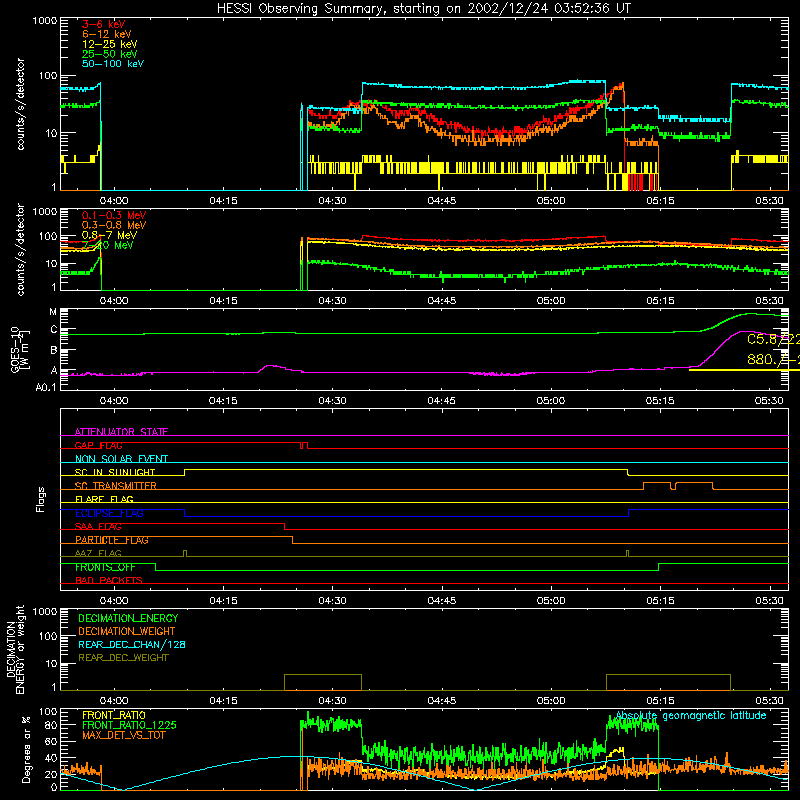This screenshot has width=800, height=800.
Task: Select the 12-25 keV legend label
Action: [x=109, y=44]
